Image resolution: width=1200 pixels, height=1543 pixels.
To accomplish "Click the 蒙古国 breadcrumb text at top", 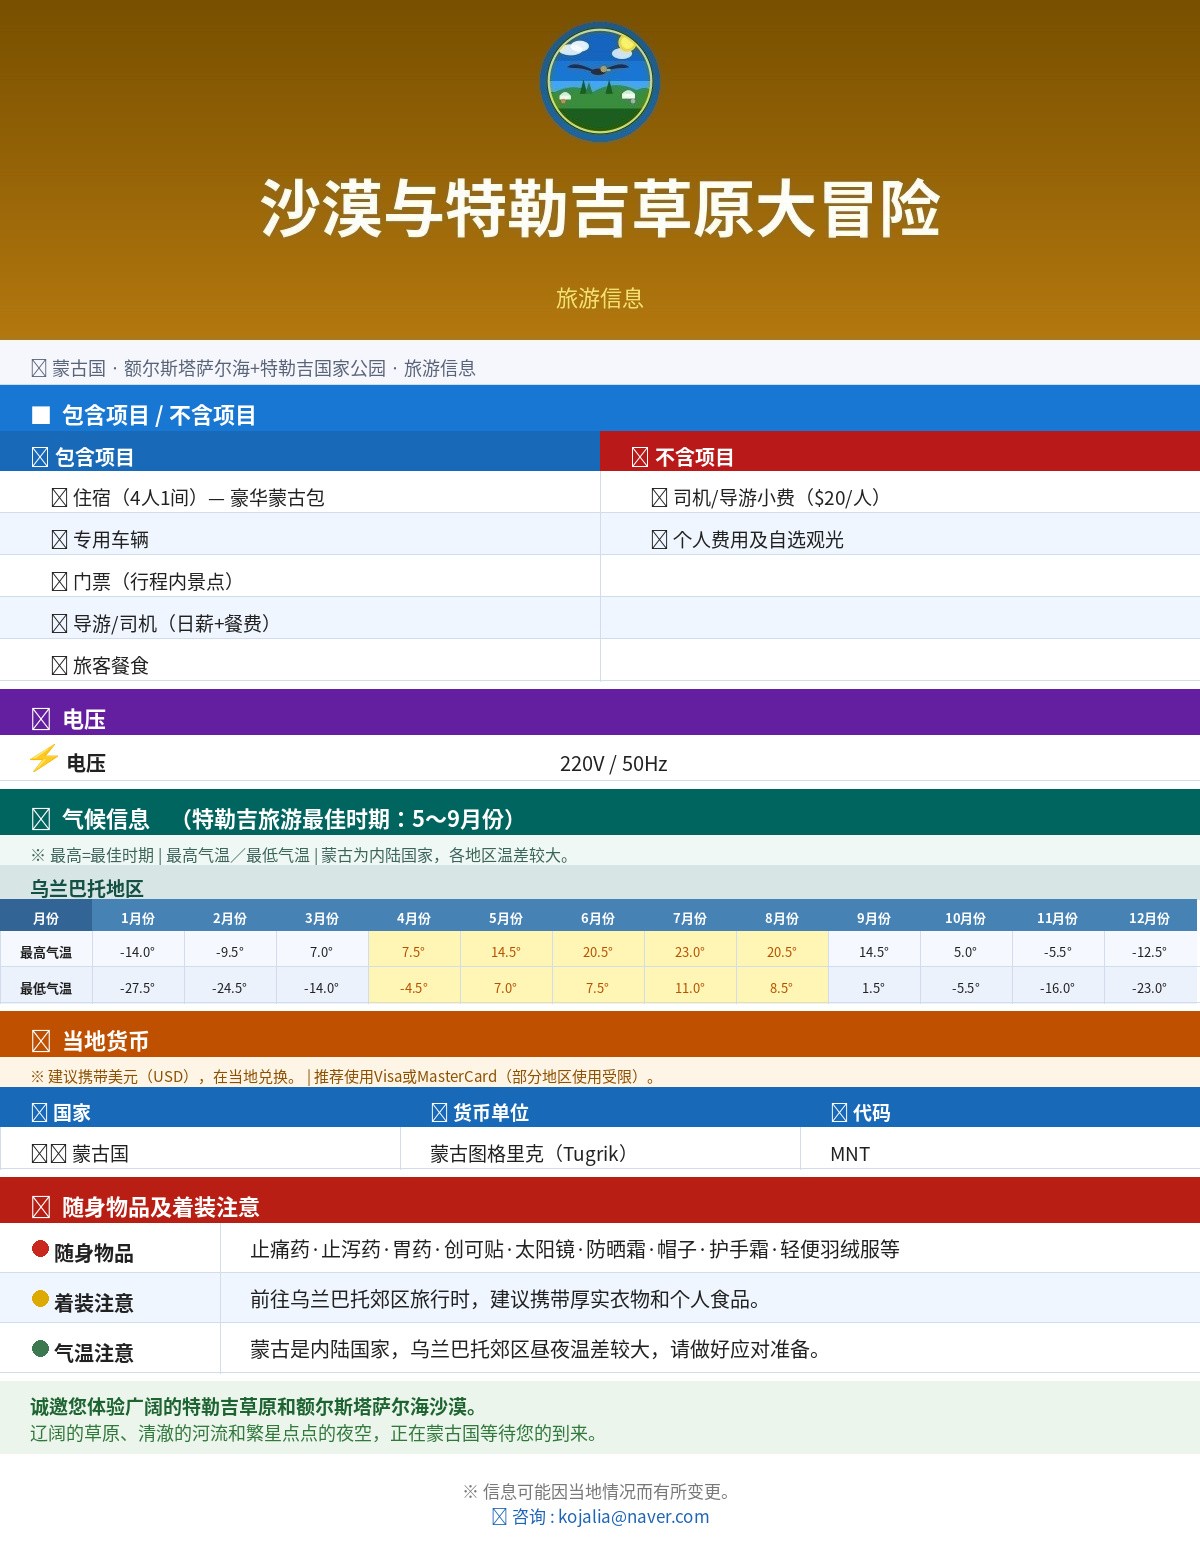I will click(79, 368).
